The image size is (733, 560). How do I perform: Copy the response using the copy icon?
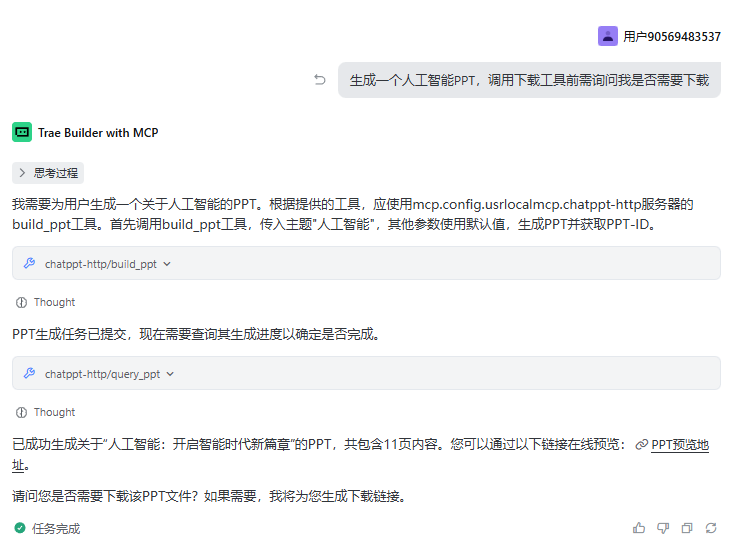[x=687, y=528]
